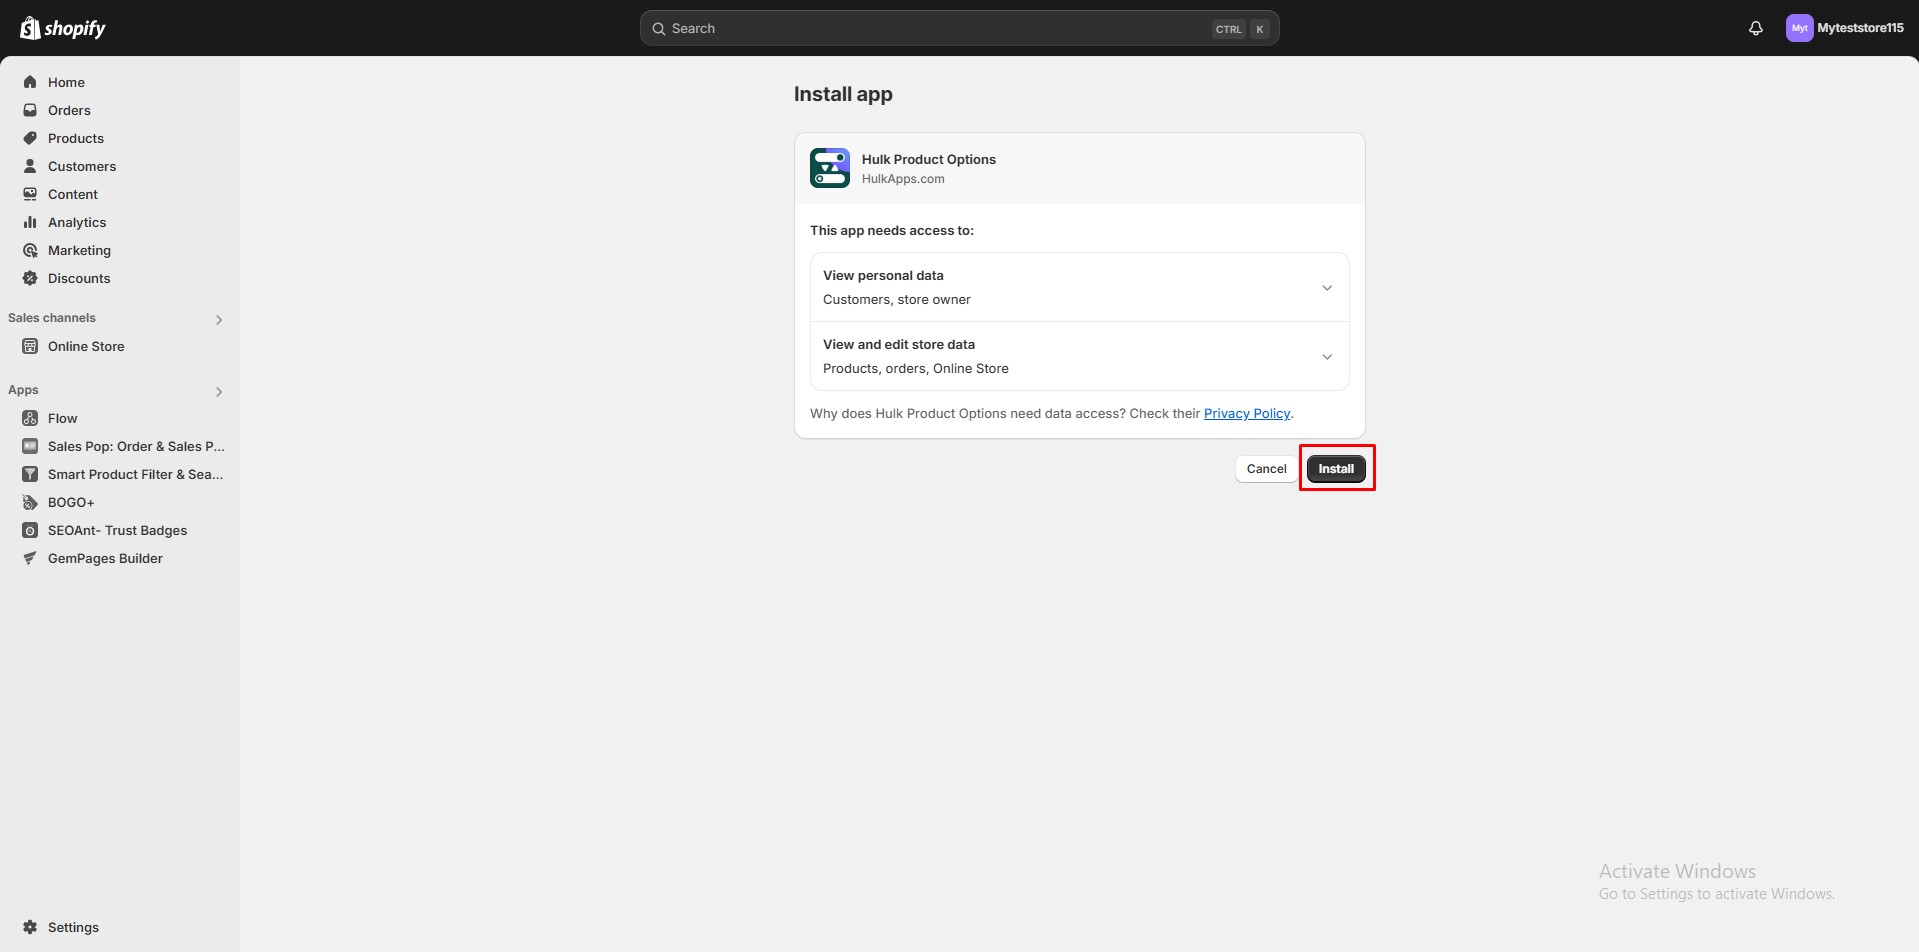The width and height of the screenshot is (1919, 952).
Task: Open the notification bell
Action: 1756,28
